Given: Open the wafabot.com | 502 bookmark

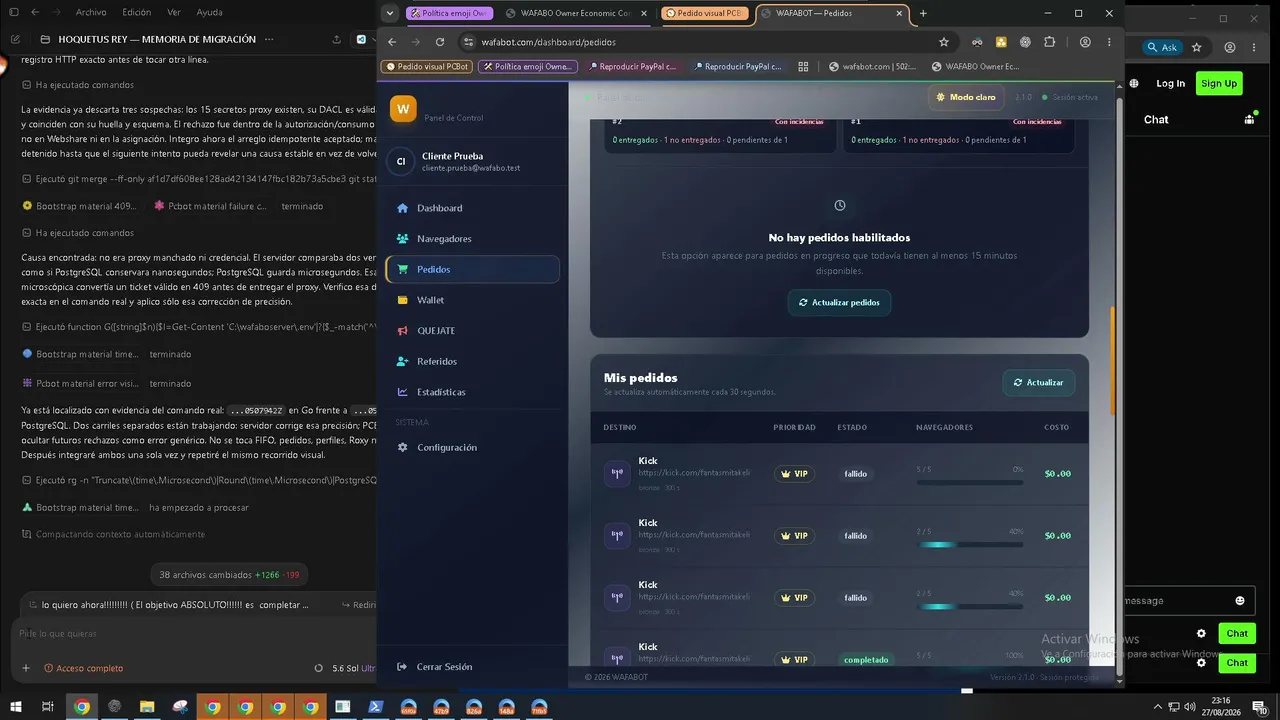Looking at the screenshot, I should 872,67.
